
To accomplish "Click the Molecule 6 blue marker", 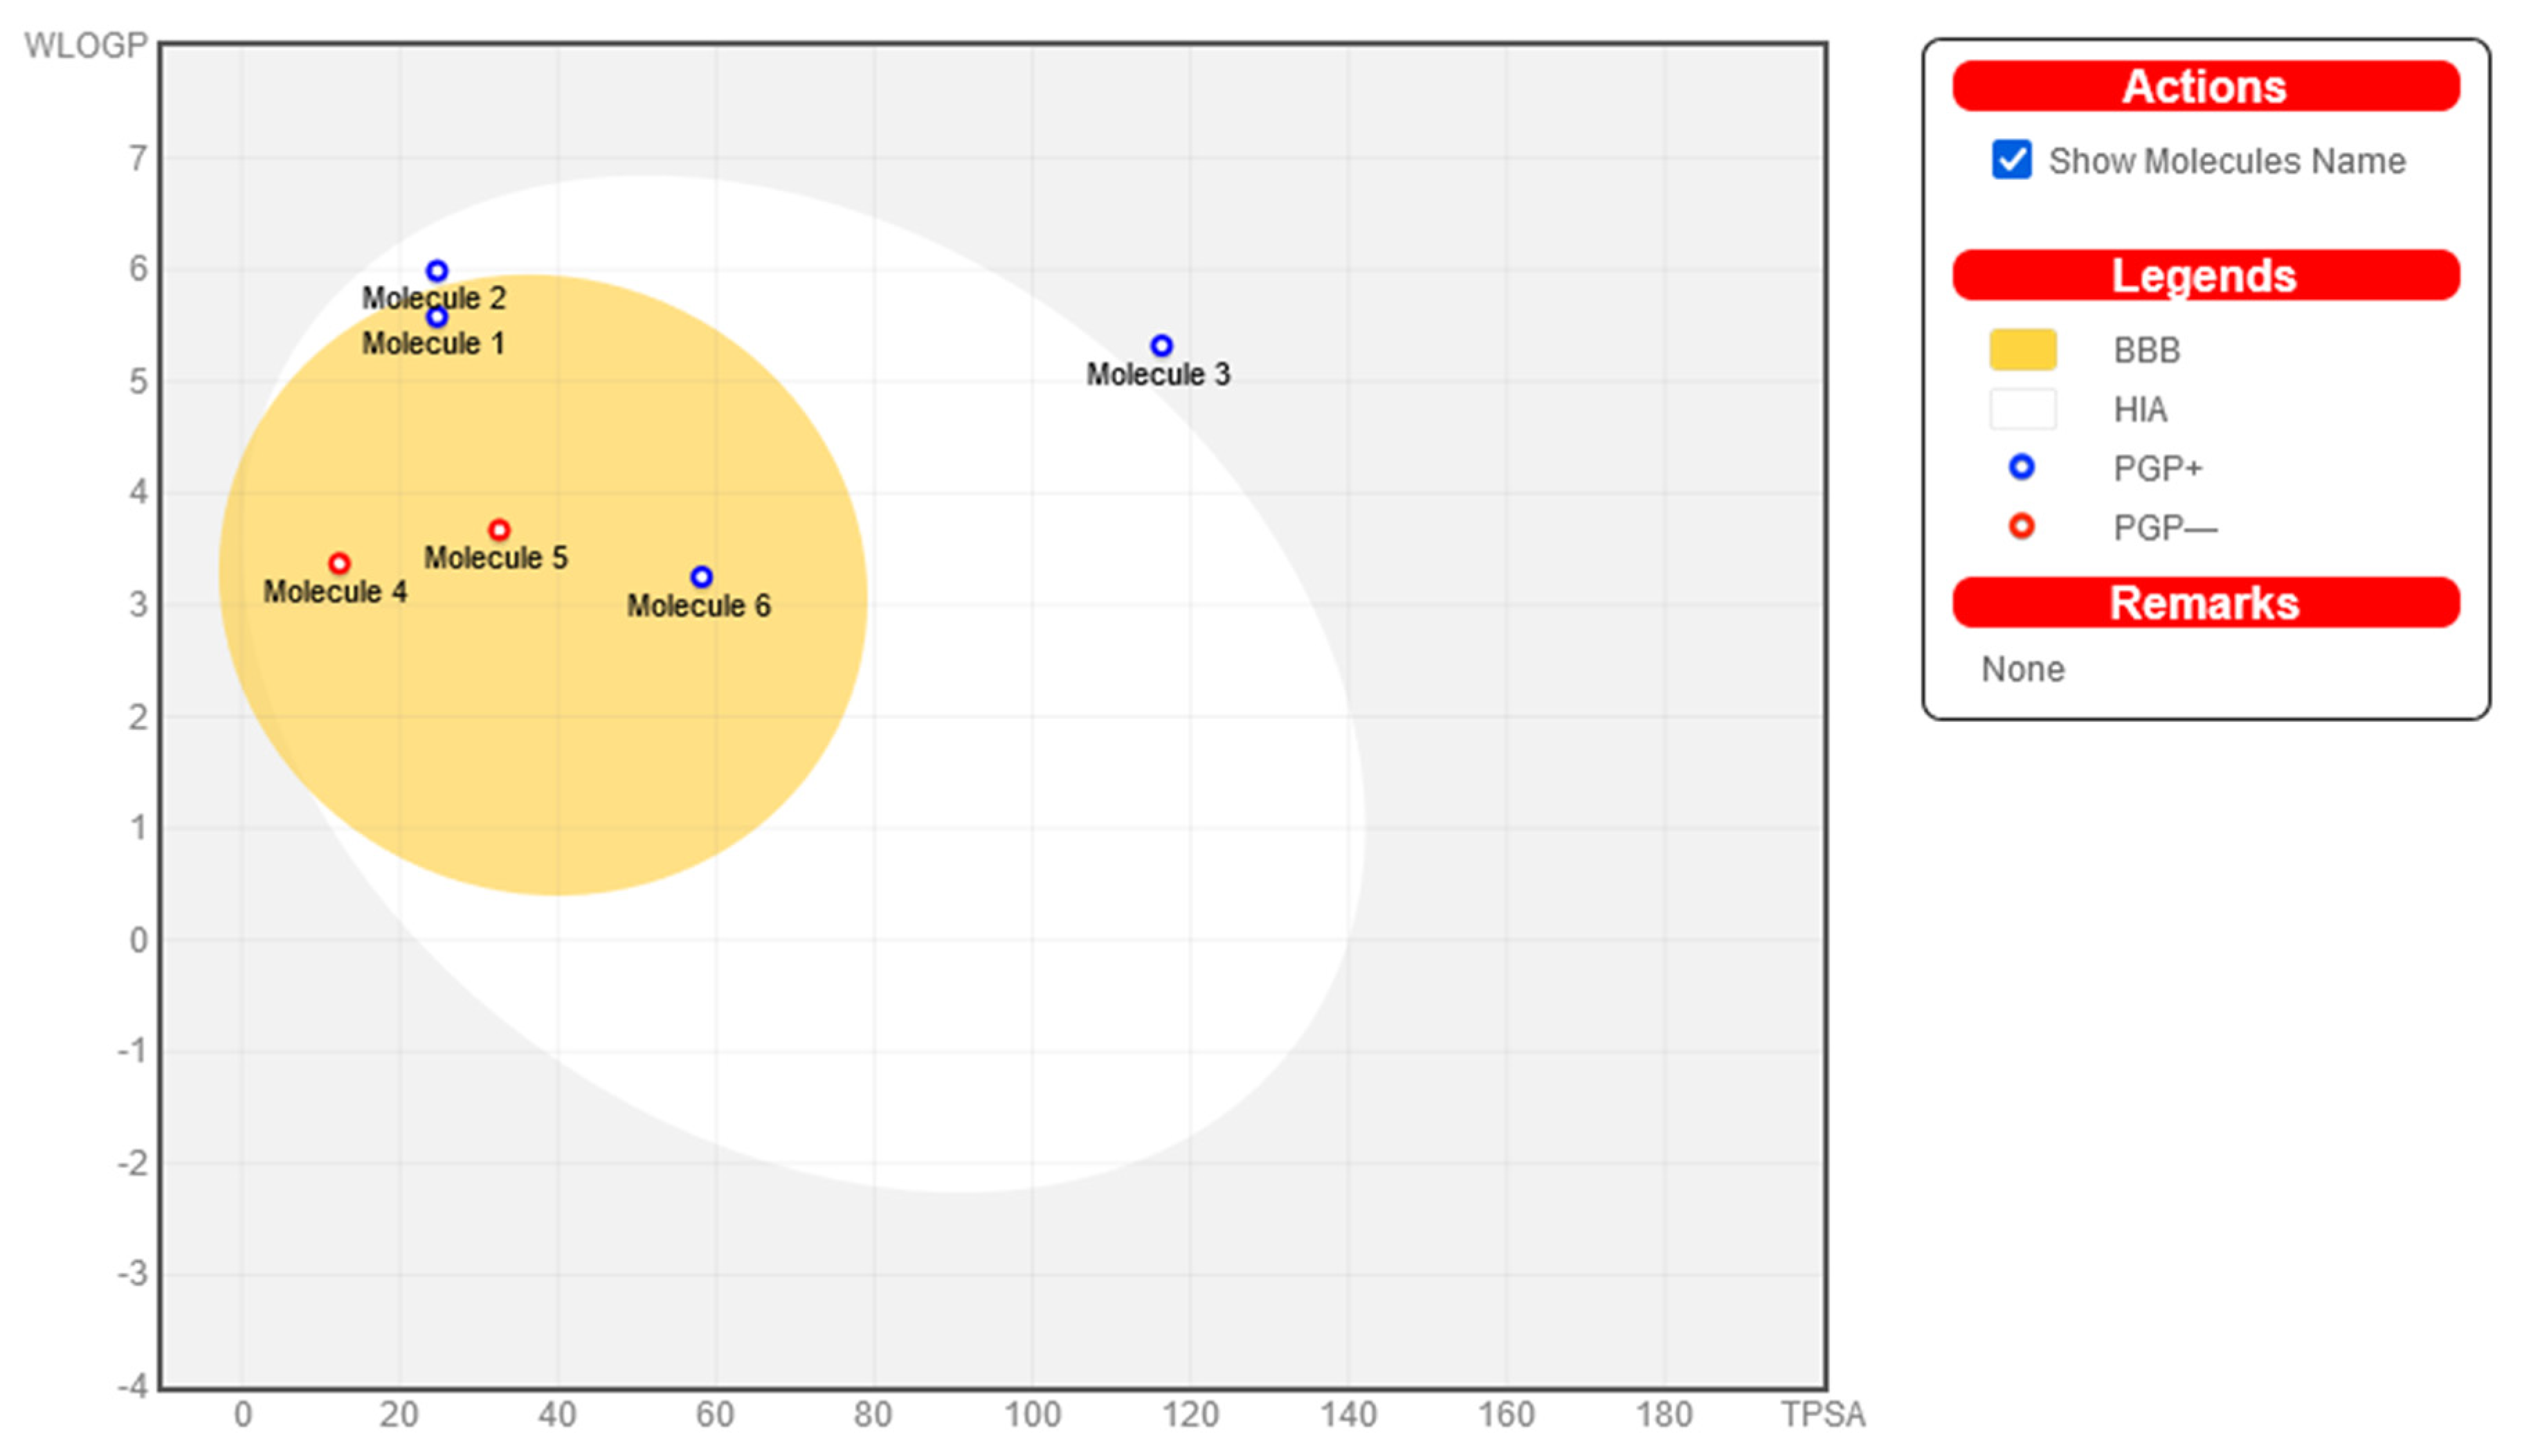I will coord(701,577).
